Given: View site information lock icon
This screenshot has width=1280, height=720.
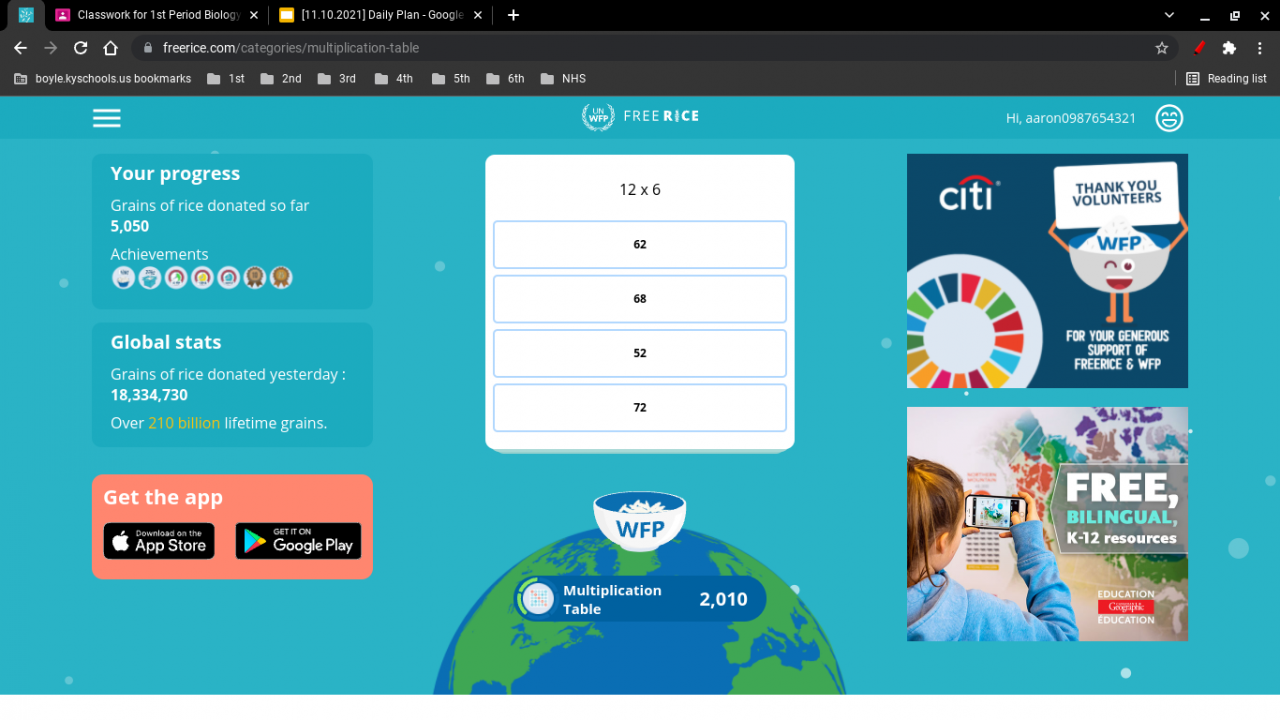Looking at the screenshot, I should tap(147, 48).
